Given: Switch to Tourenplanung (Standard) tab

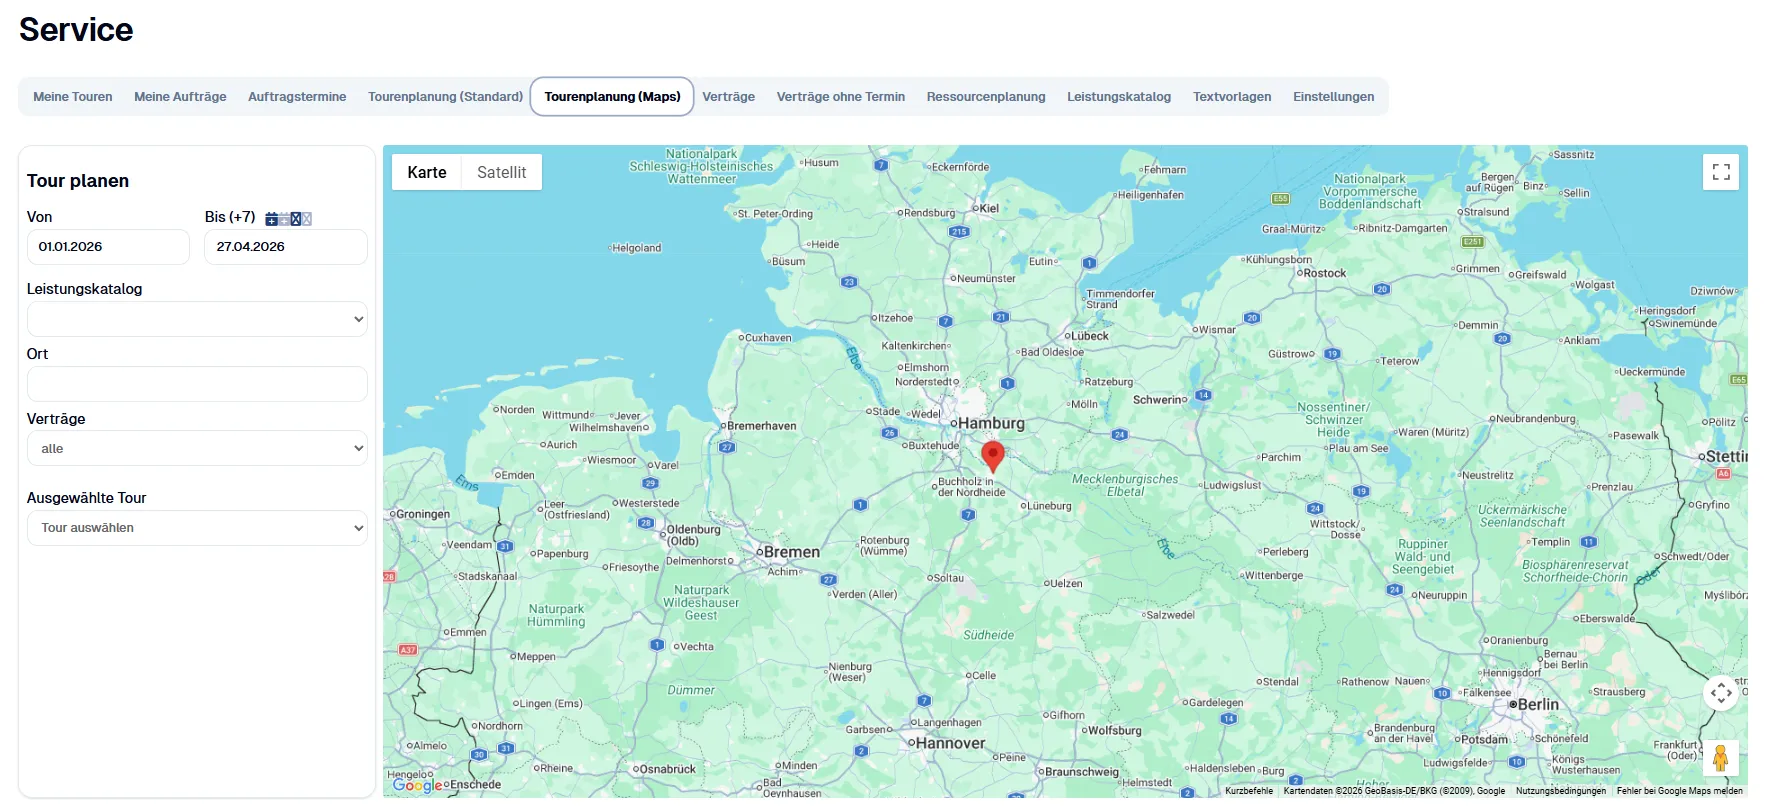Looking at the screenshot, I should tap(445, 97).
